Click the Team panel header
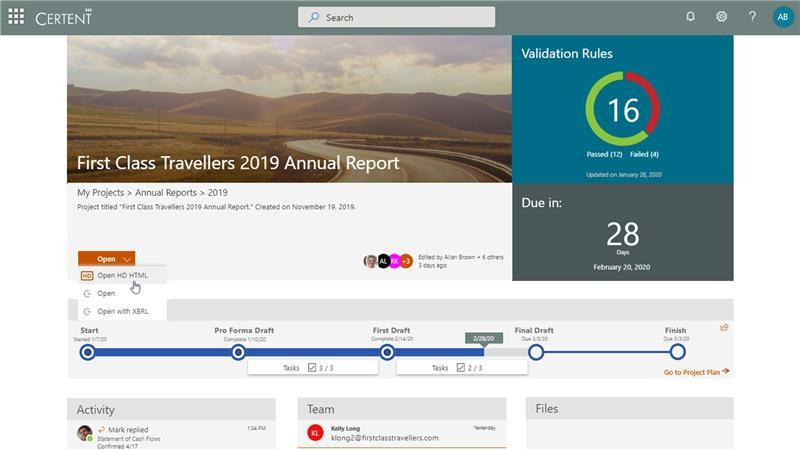Image resolution: width=800 pixels, height=450 pixels. 402,409
